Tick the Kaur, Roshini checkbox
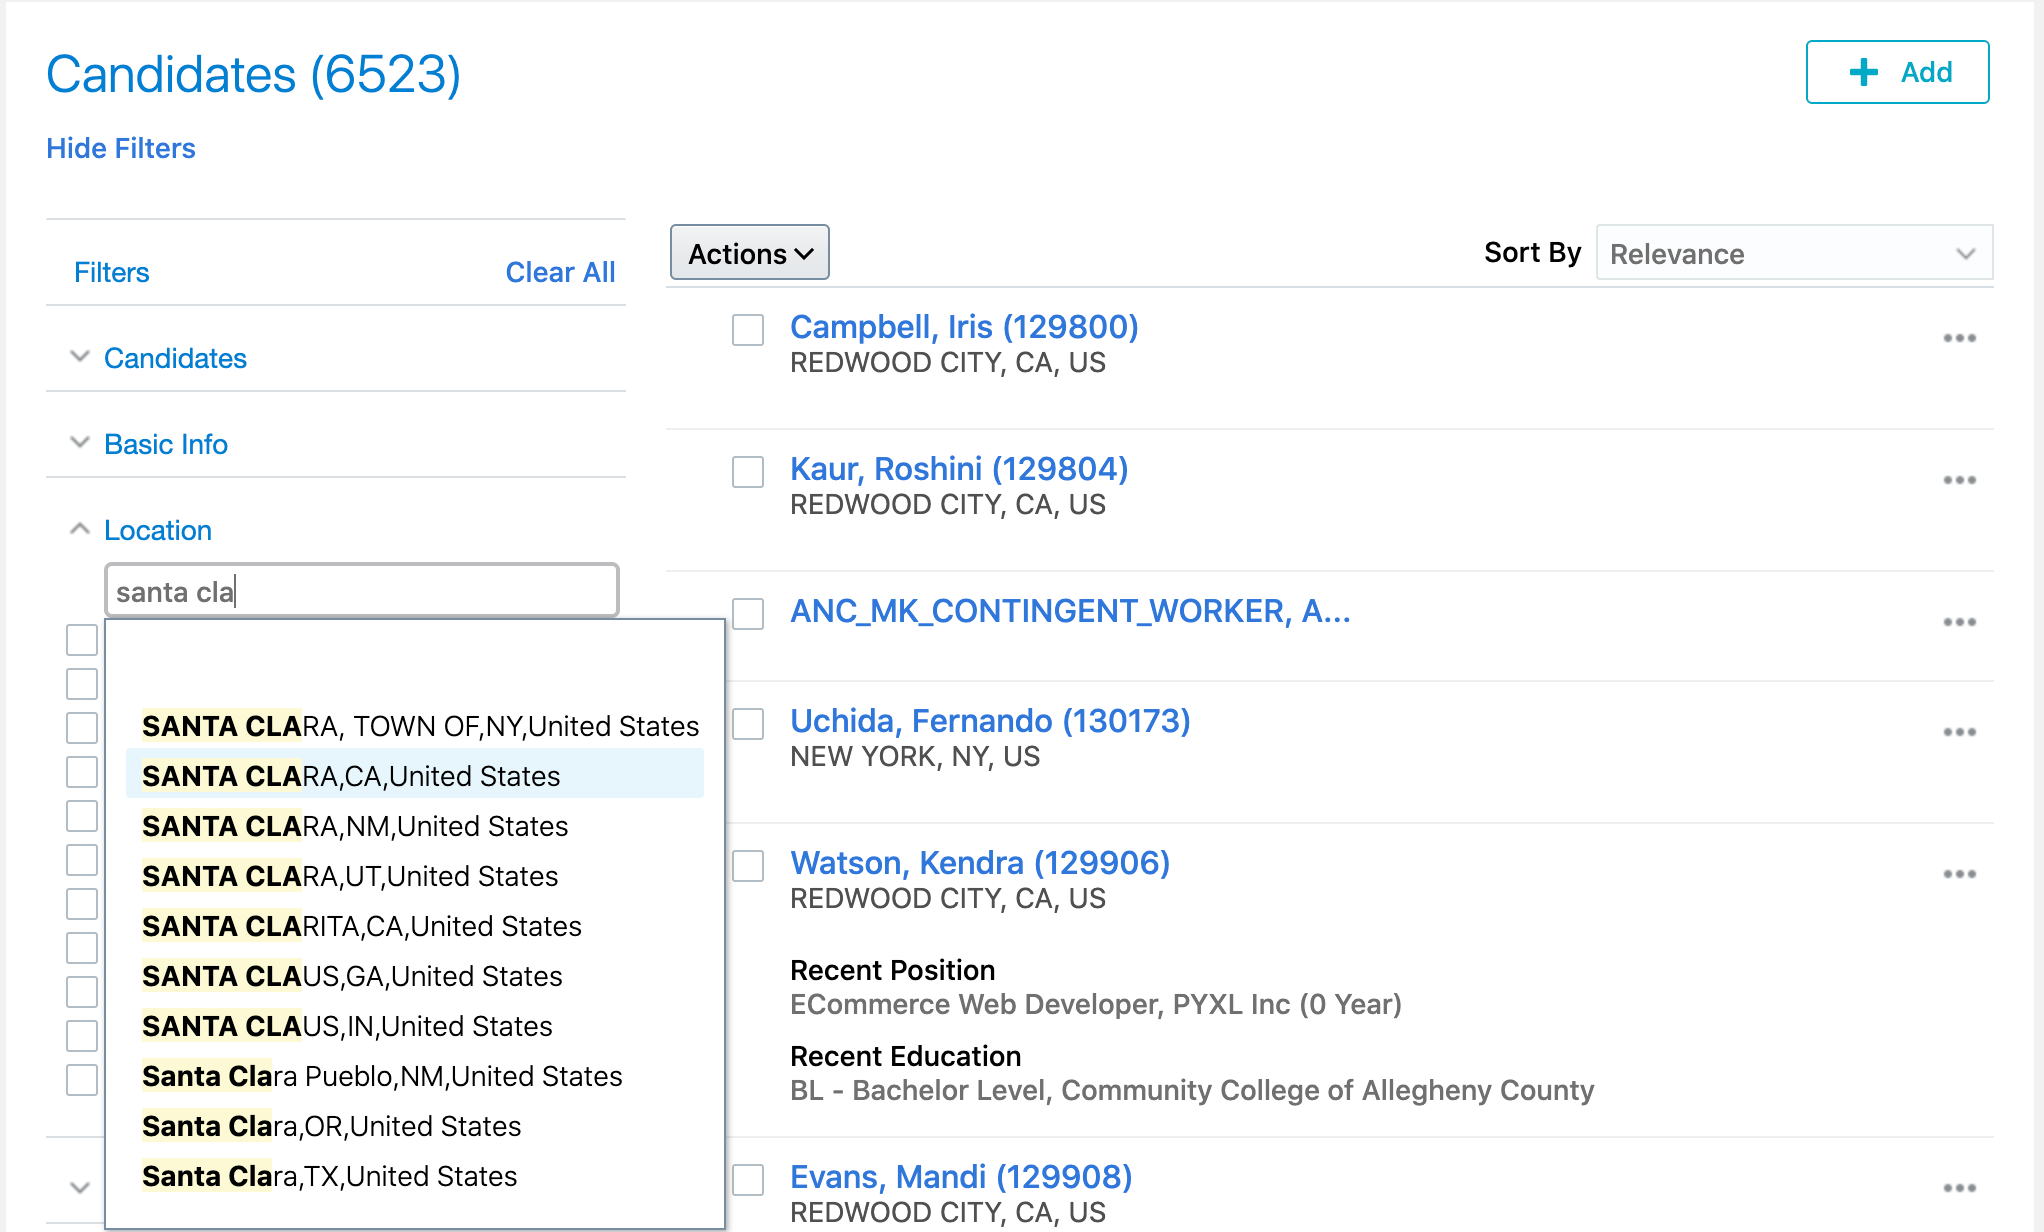The image size is (2044, 1232). coord(748,472)
